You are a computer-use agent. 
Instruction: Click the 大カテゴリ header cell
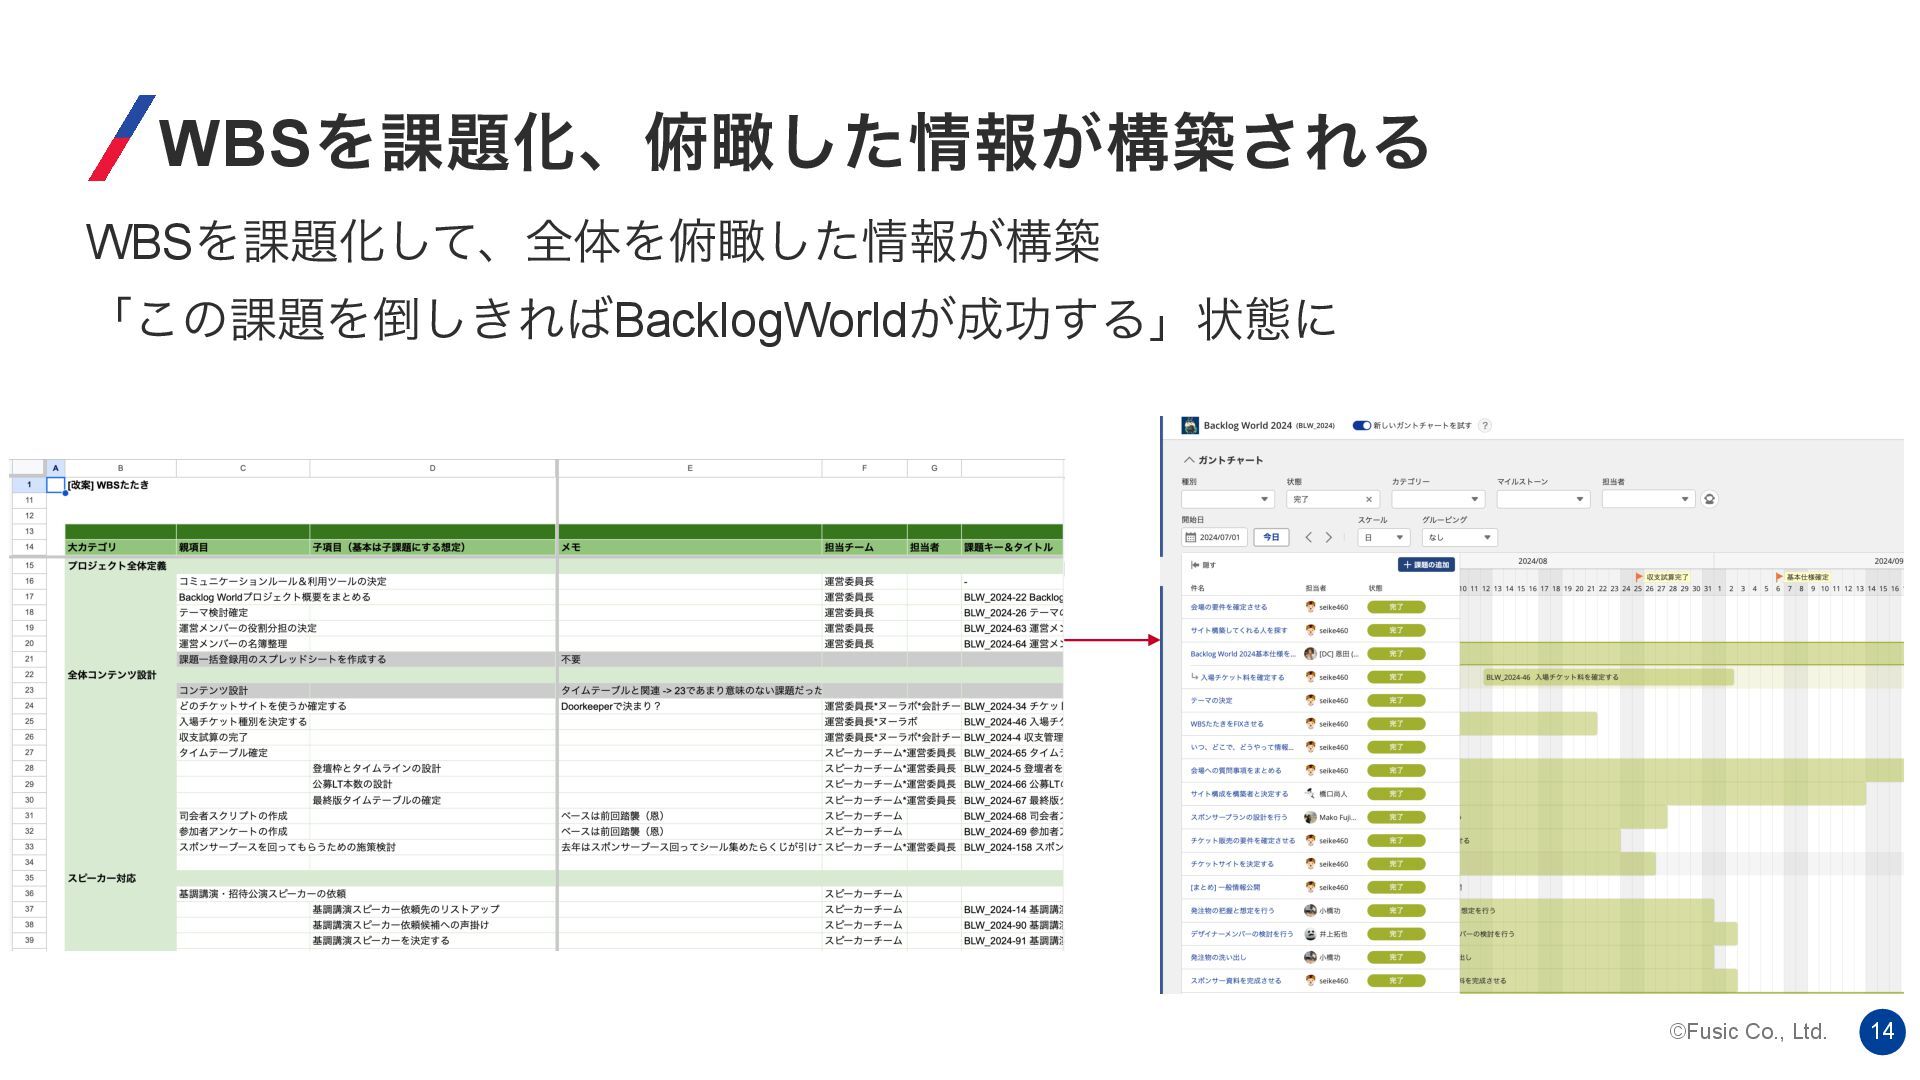pyautogui.click(x=121, y=547)
